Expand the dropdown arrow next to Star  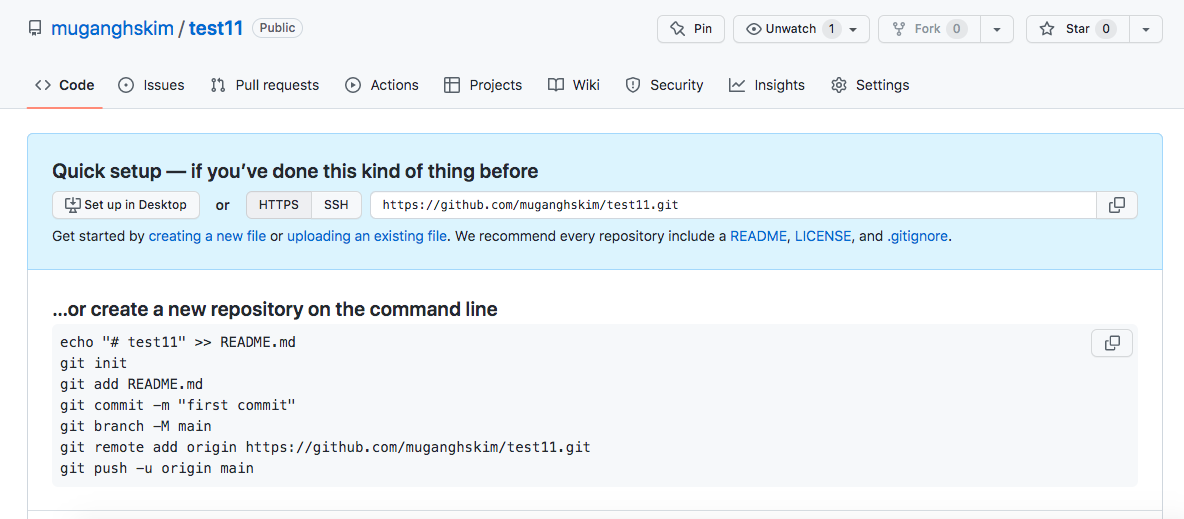point(1146,29)
